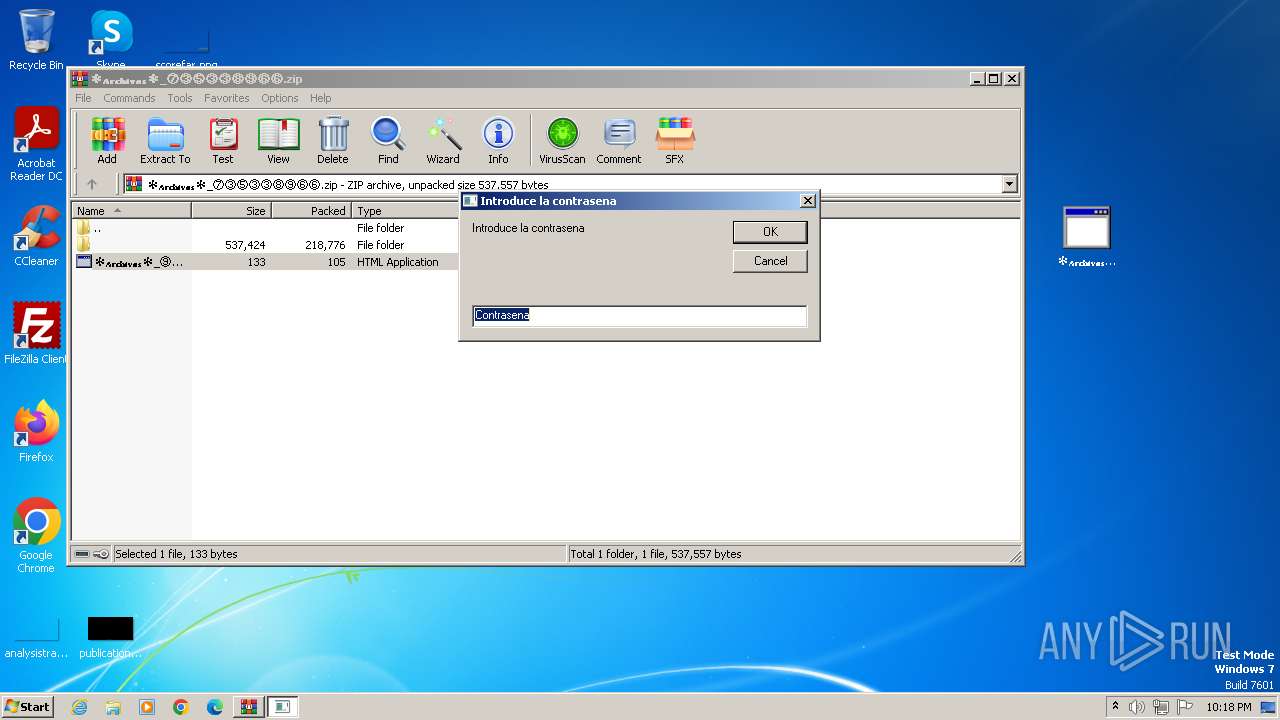Click the Extract To toolbar icon

point(165,140)
